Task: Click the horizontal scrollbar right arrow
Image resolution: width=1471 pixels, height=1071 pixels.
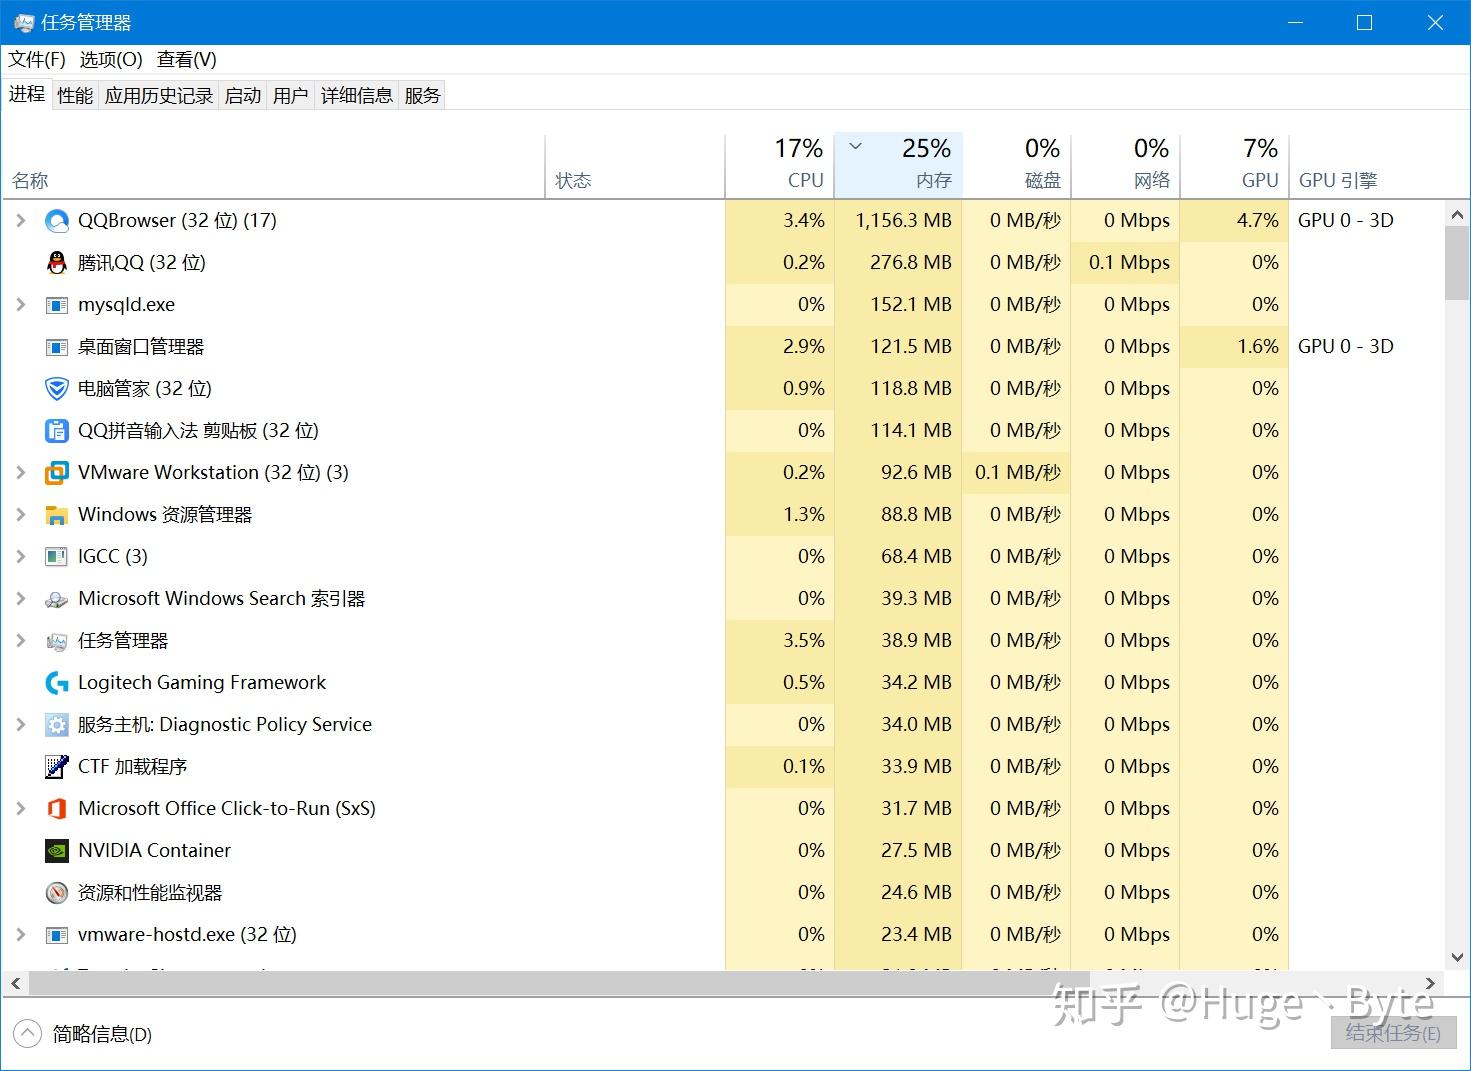Action: 1430,983
